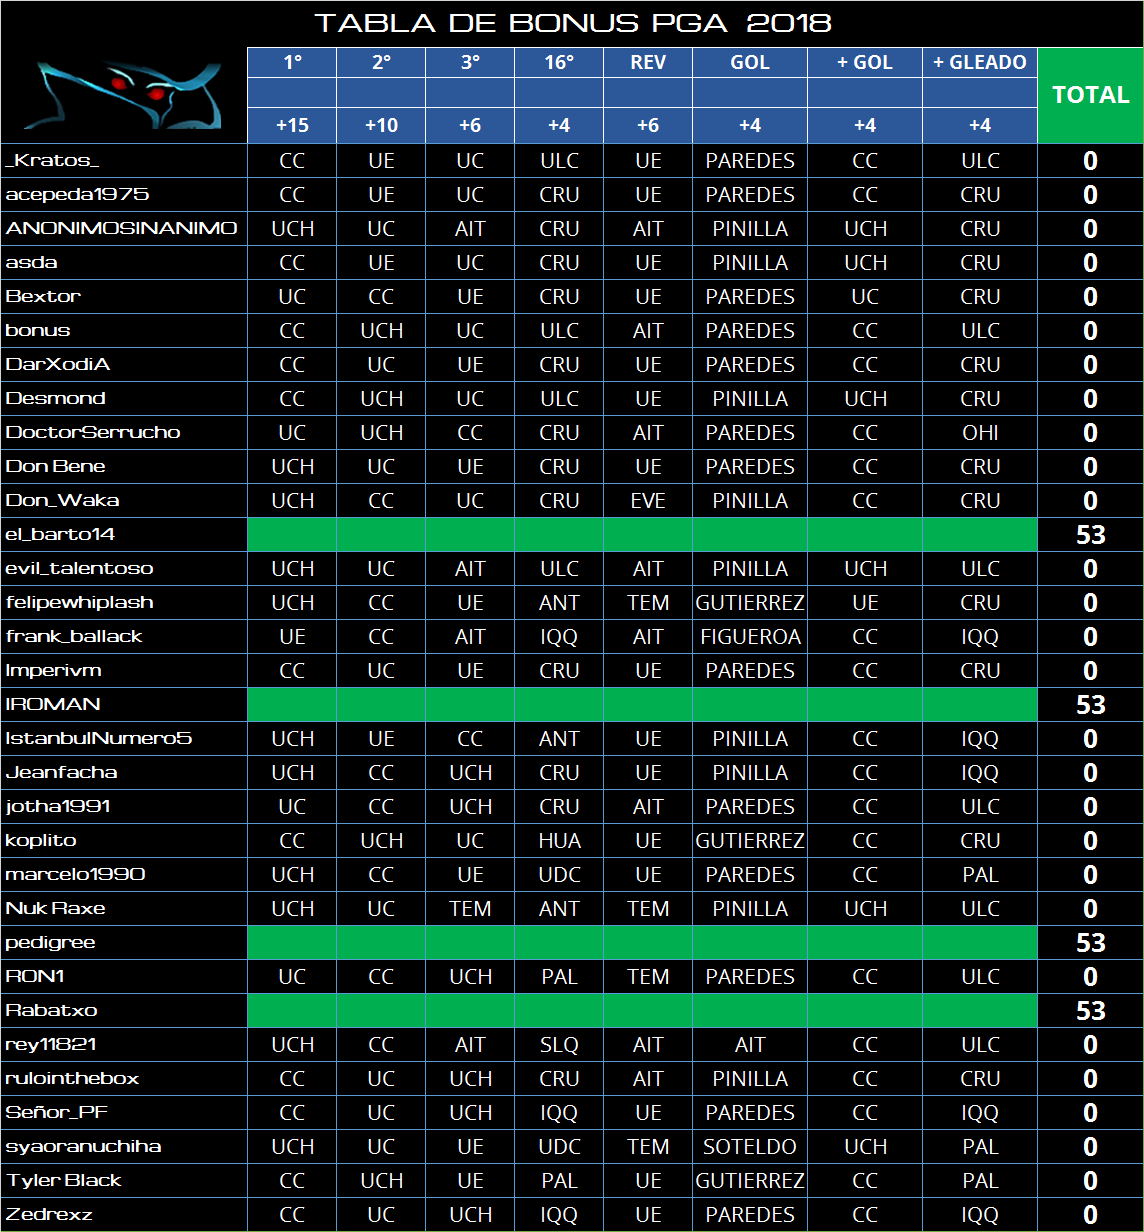Screen dimensions: 1144x1232
Task: Click Rabatxo's total of 53
Action: pos(1090,1011)
